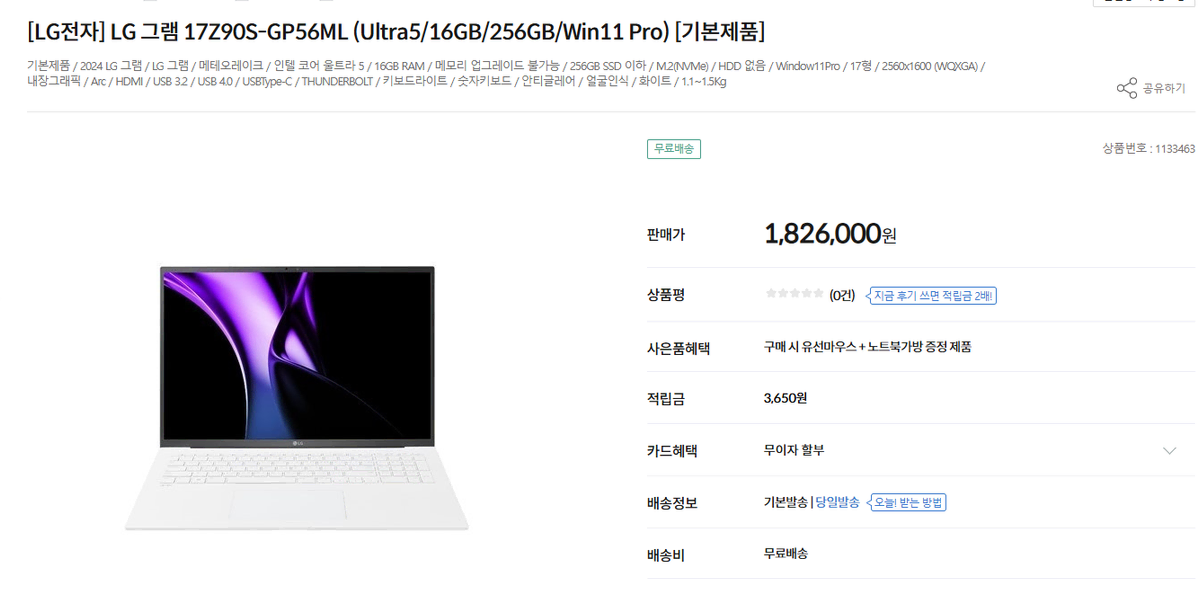Click the 1,826,000원 sale price
This screenshot has height=594, width=1199.
[830, 235]
